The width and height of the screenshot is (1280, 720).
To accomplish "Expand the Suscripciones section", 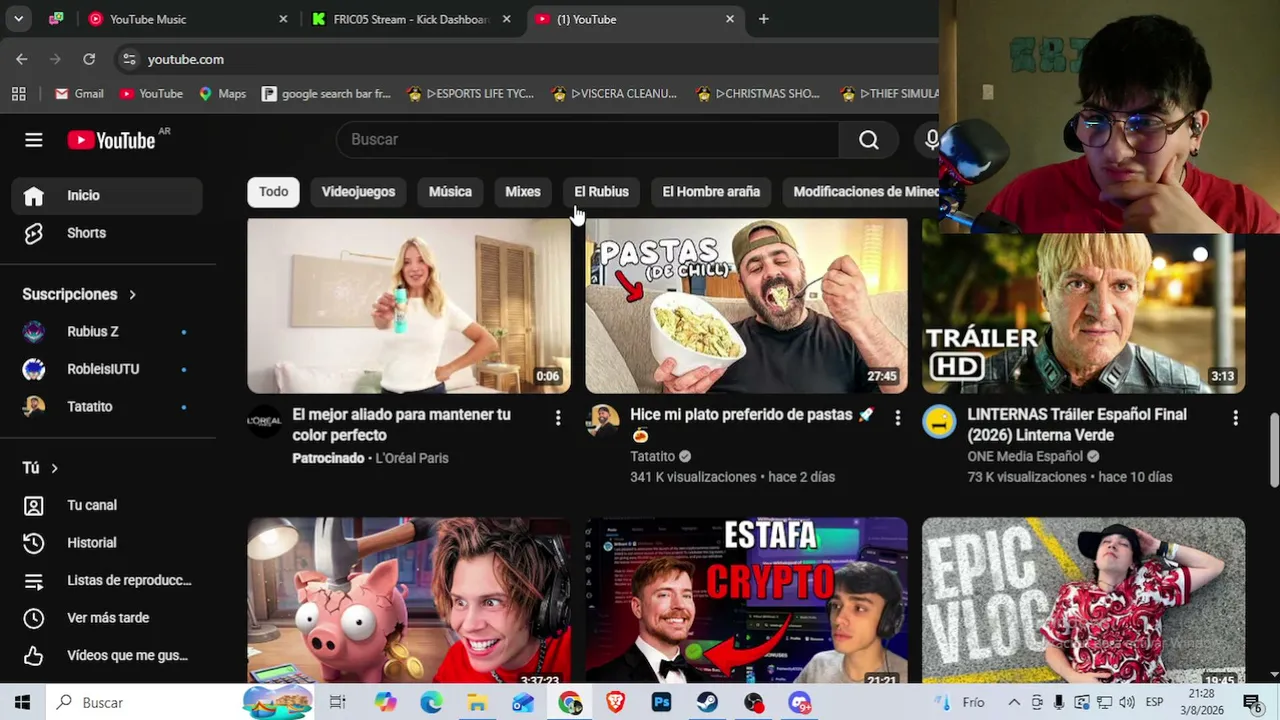I will click(x=79, y=294).
